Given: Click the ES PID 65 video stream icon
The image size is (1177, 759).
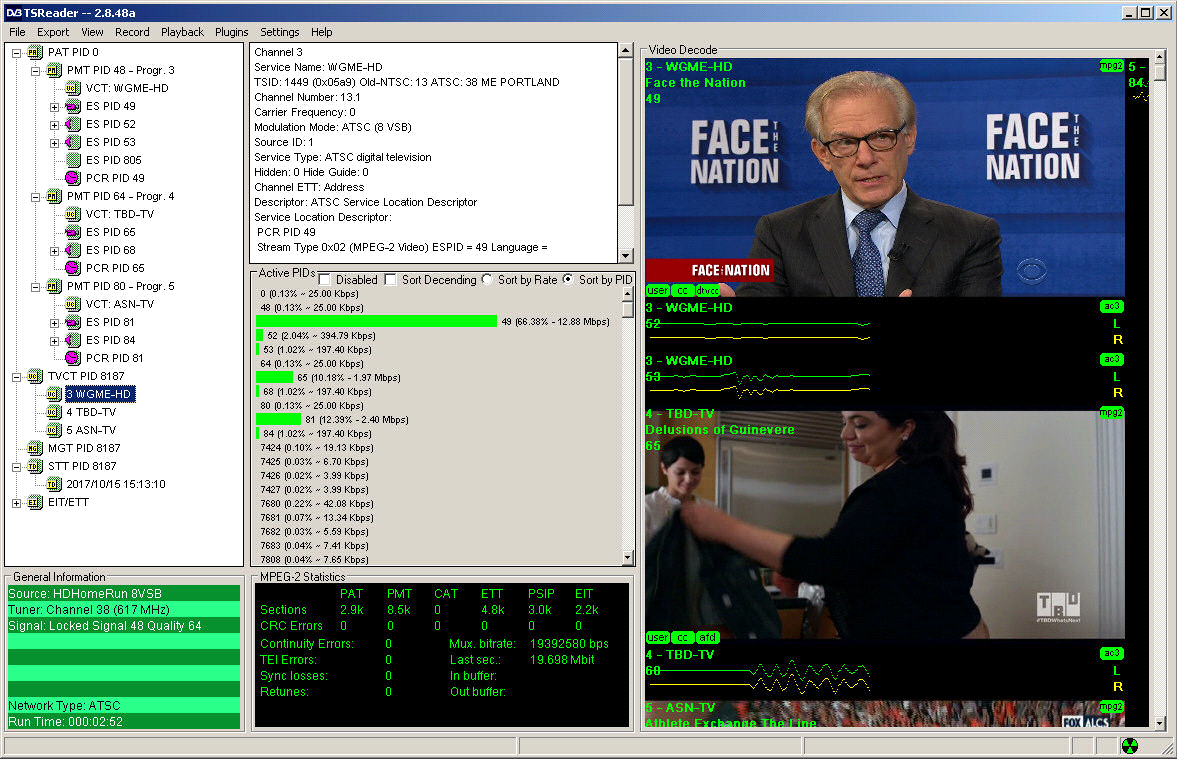Looking at the screenshot, I should tap(72, 232).
